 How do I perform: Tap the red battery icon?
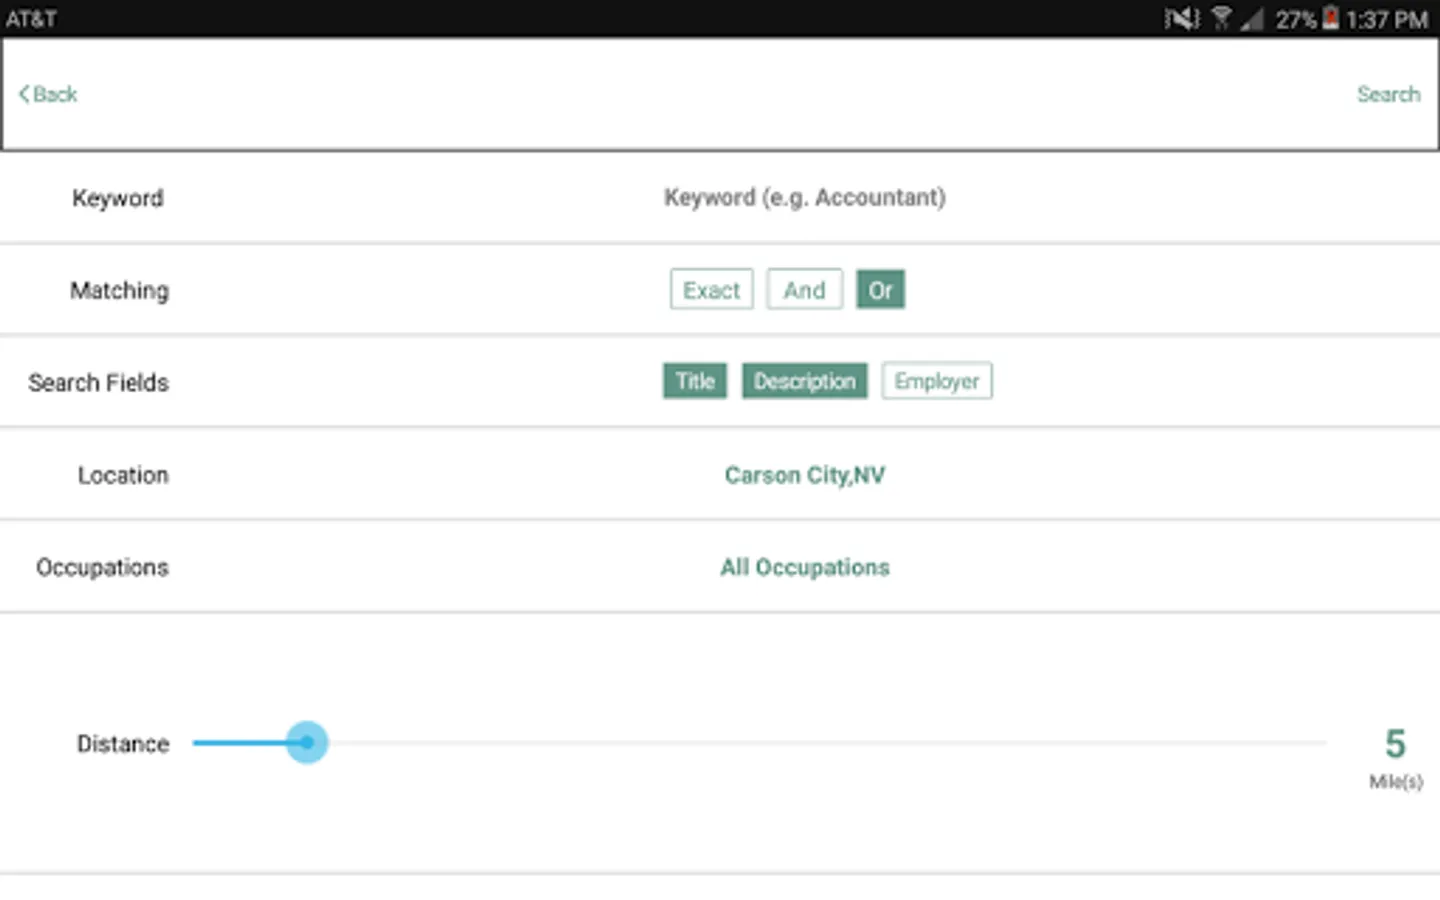pyautogui.click(x=1330, y=18)
